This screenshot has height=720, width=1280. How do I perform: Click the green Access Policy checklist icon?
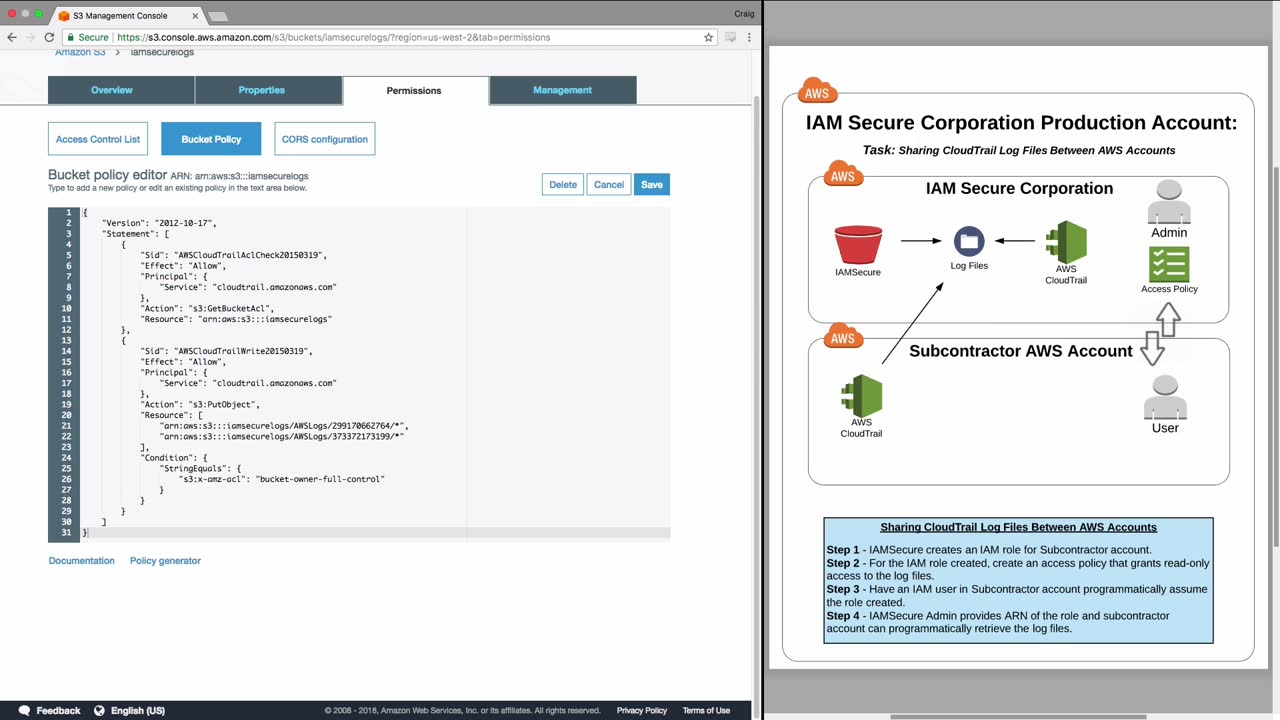click(1169, 264)
